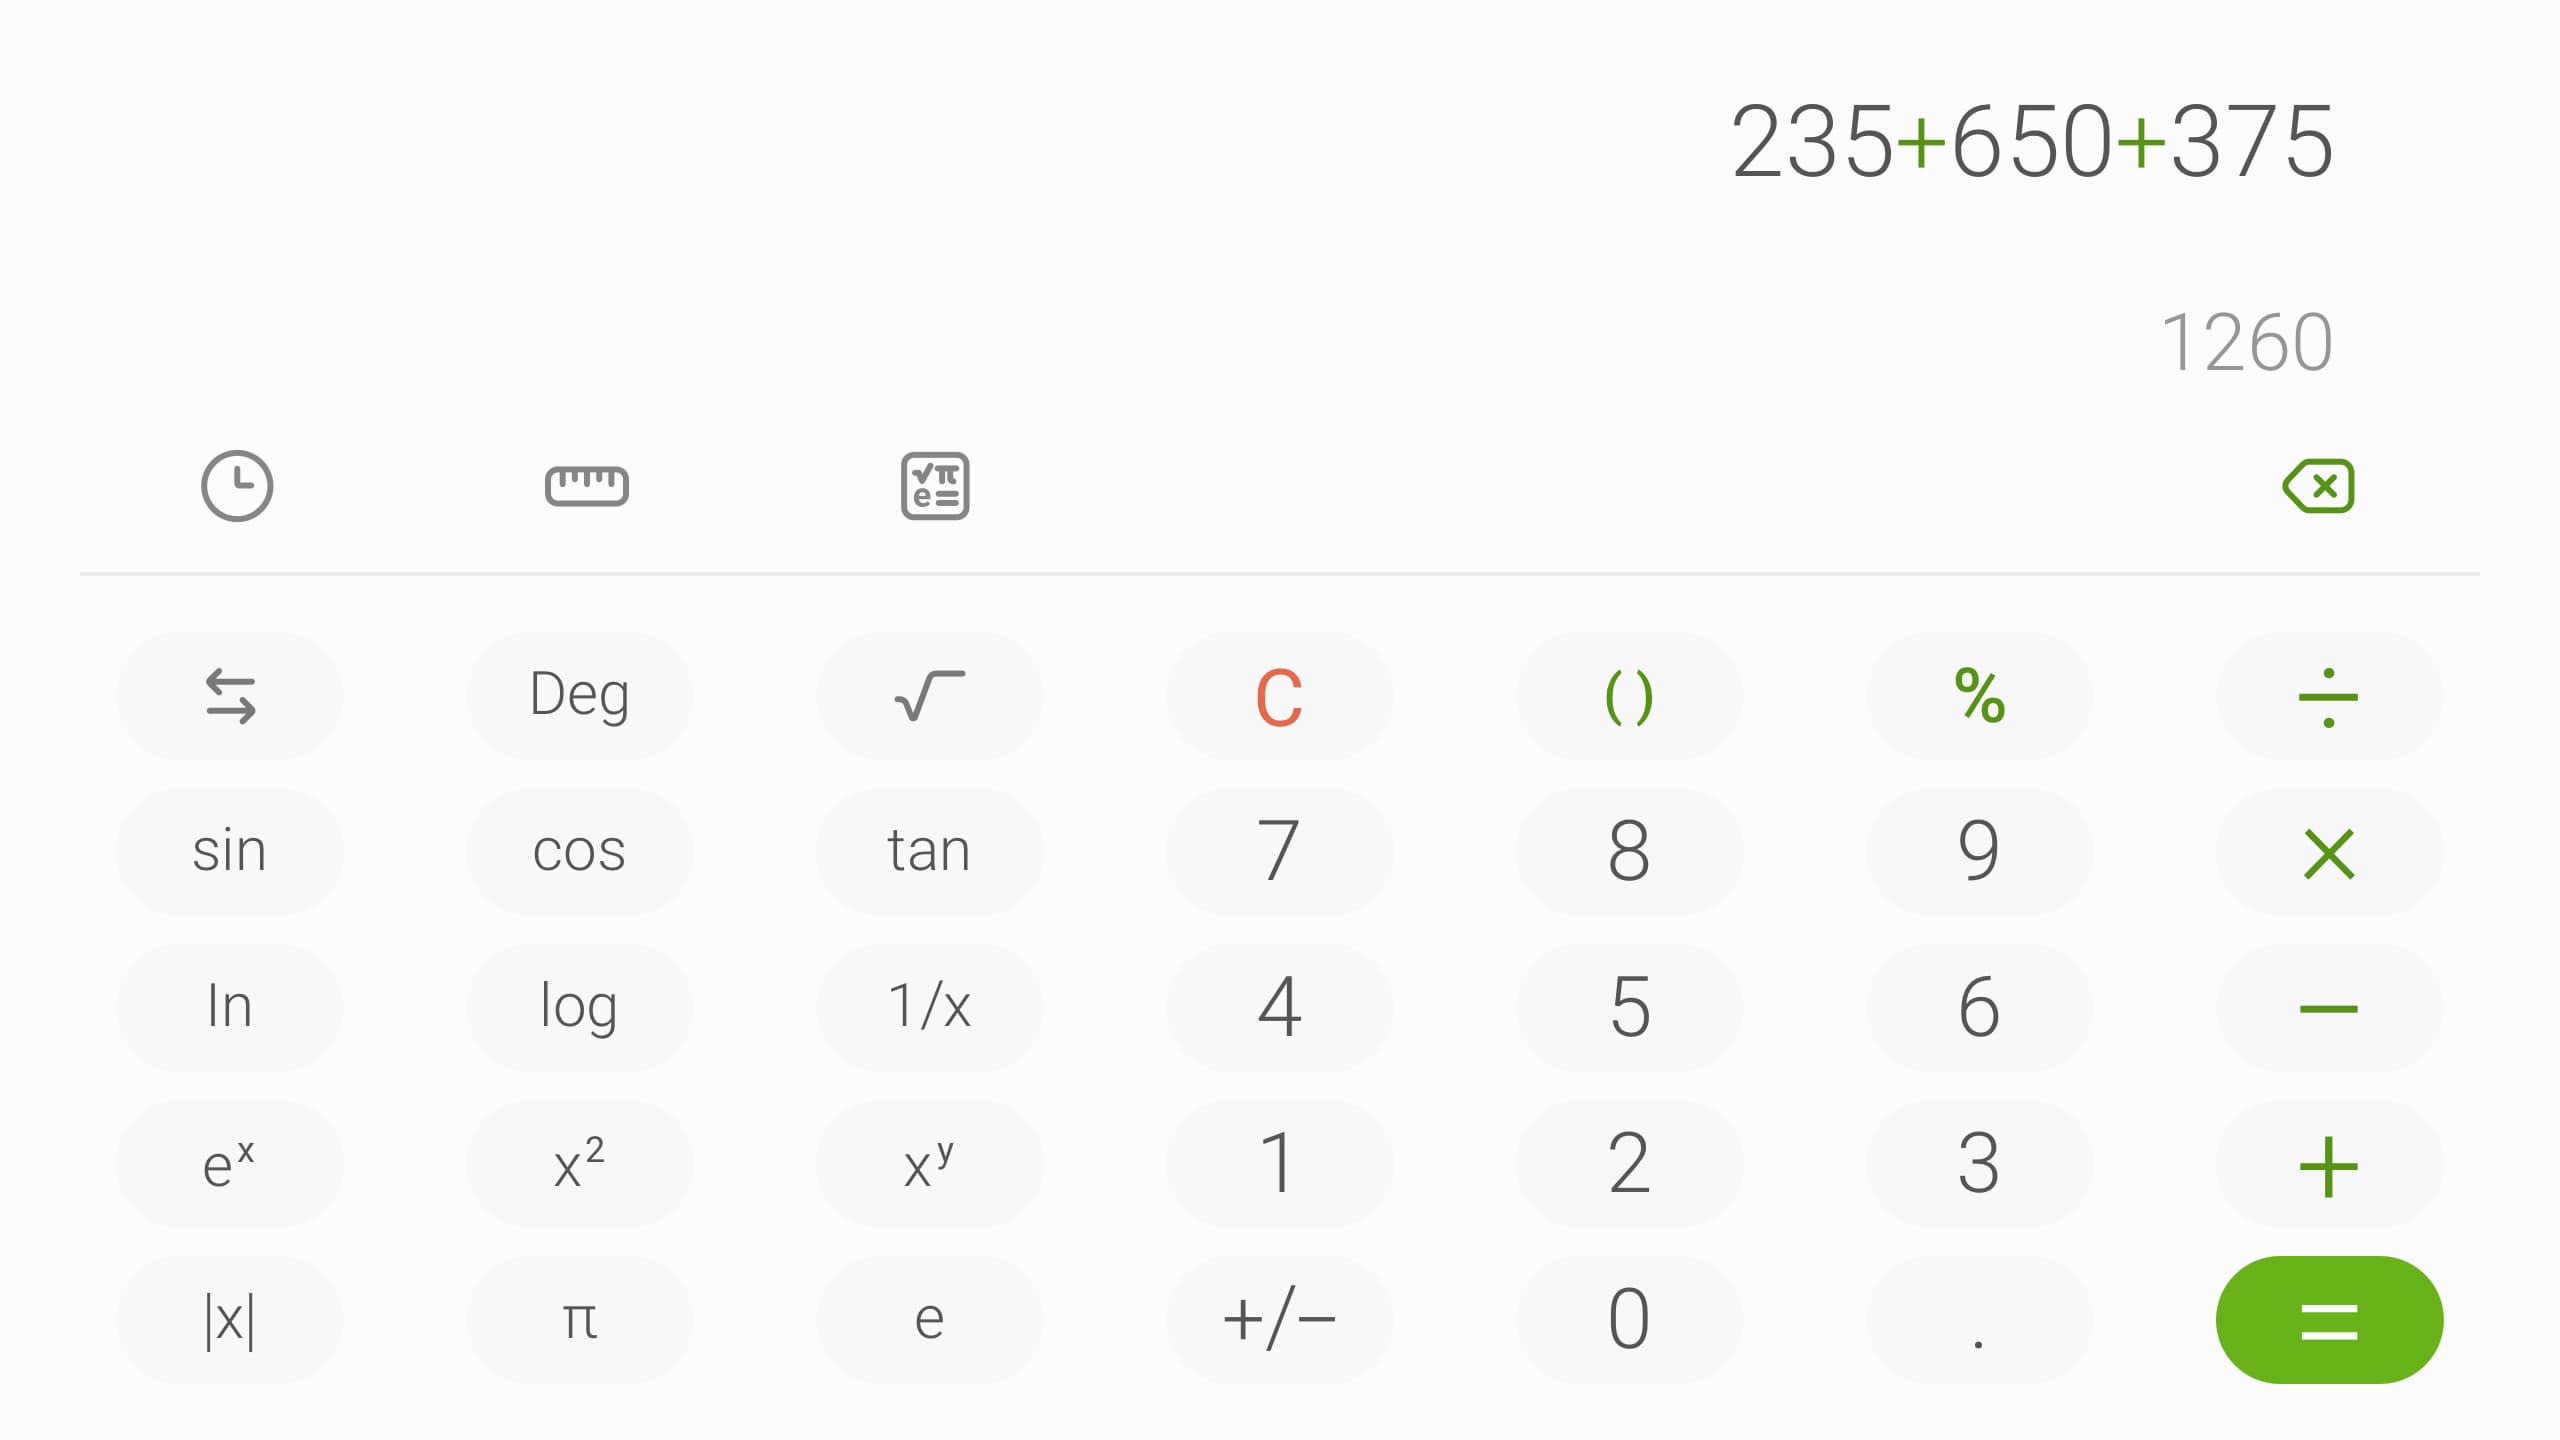This screenshot has height=1440, width=2560.
Task: Click the multiplication operator
Action: click(2329, 851)
